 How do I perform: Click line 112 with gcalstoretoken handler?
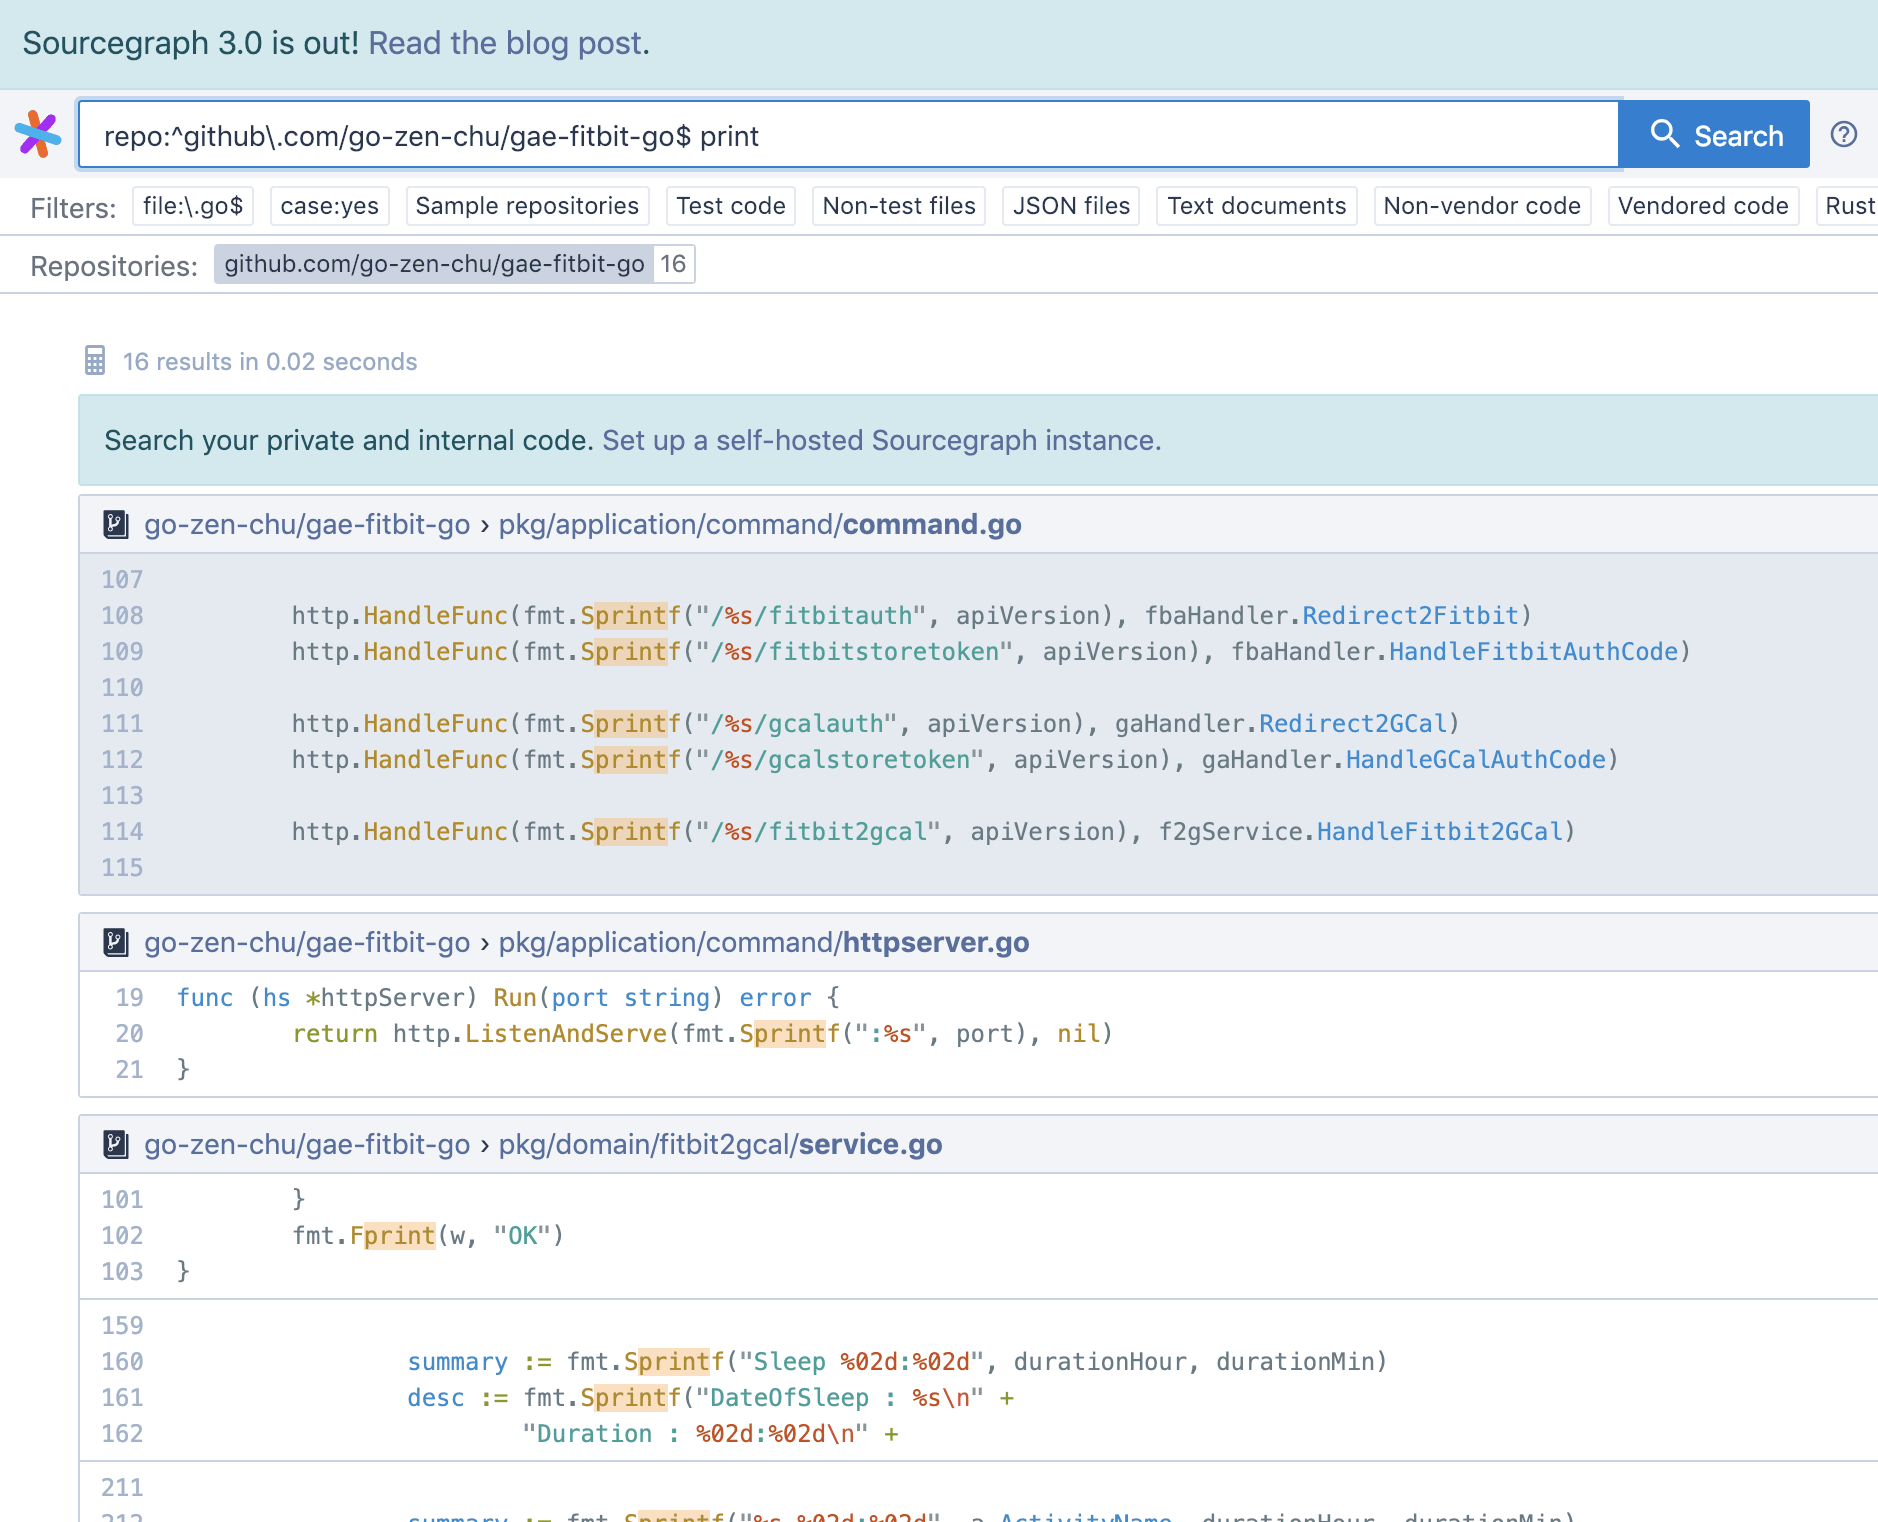(x=979, y=760)
